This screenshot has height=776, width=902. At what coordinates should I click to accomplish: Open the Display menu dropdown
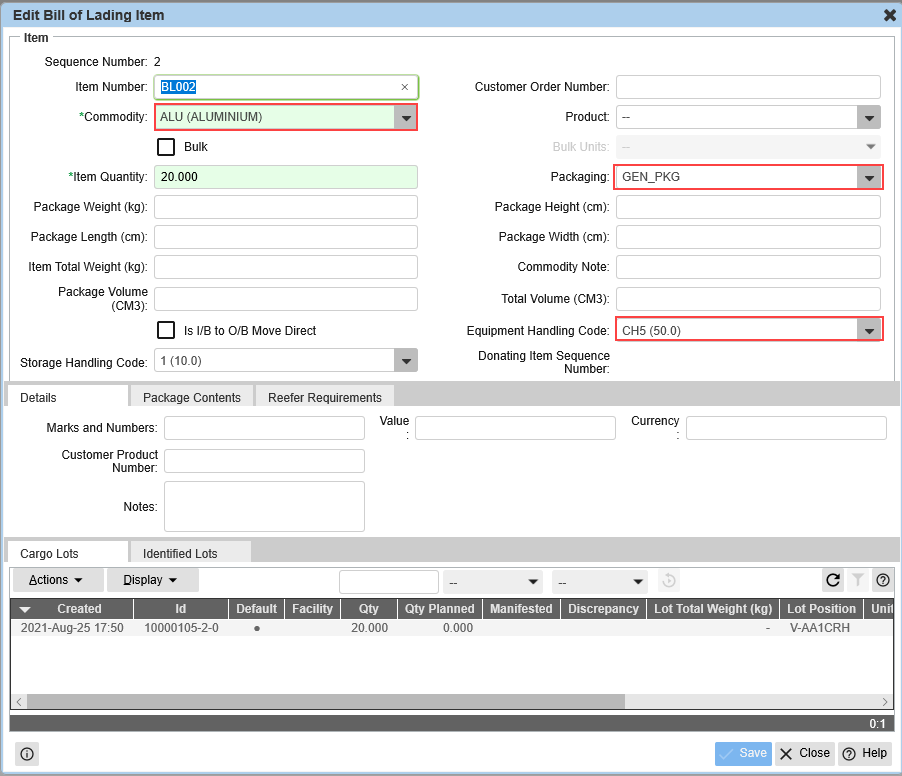152,580
